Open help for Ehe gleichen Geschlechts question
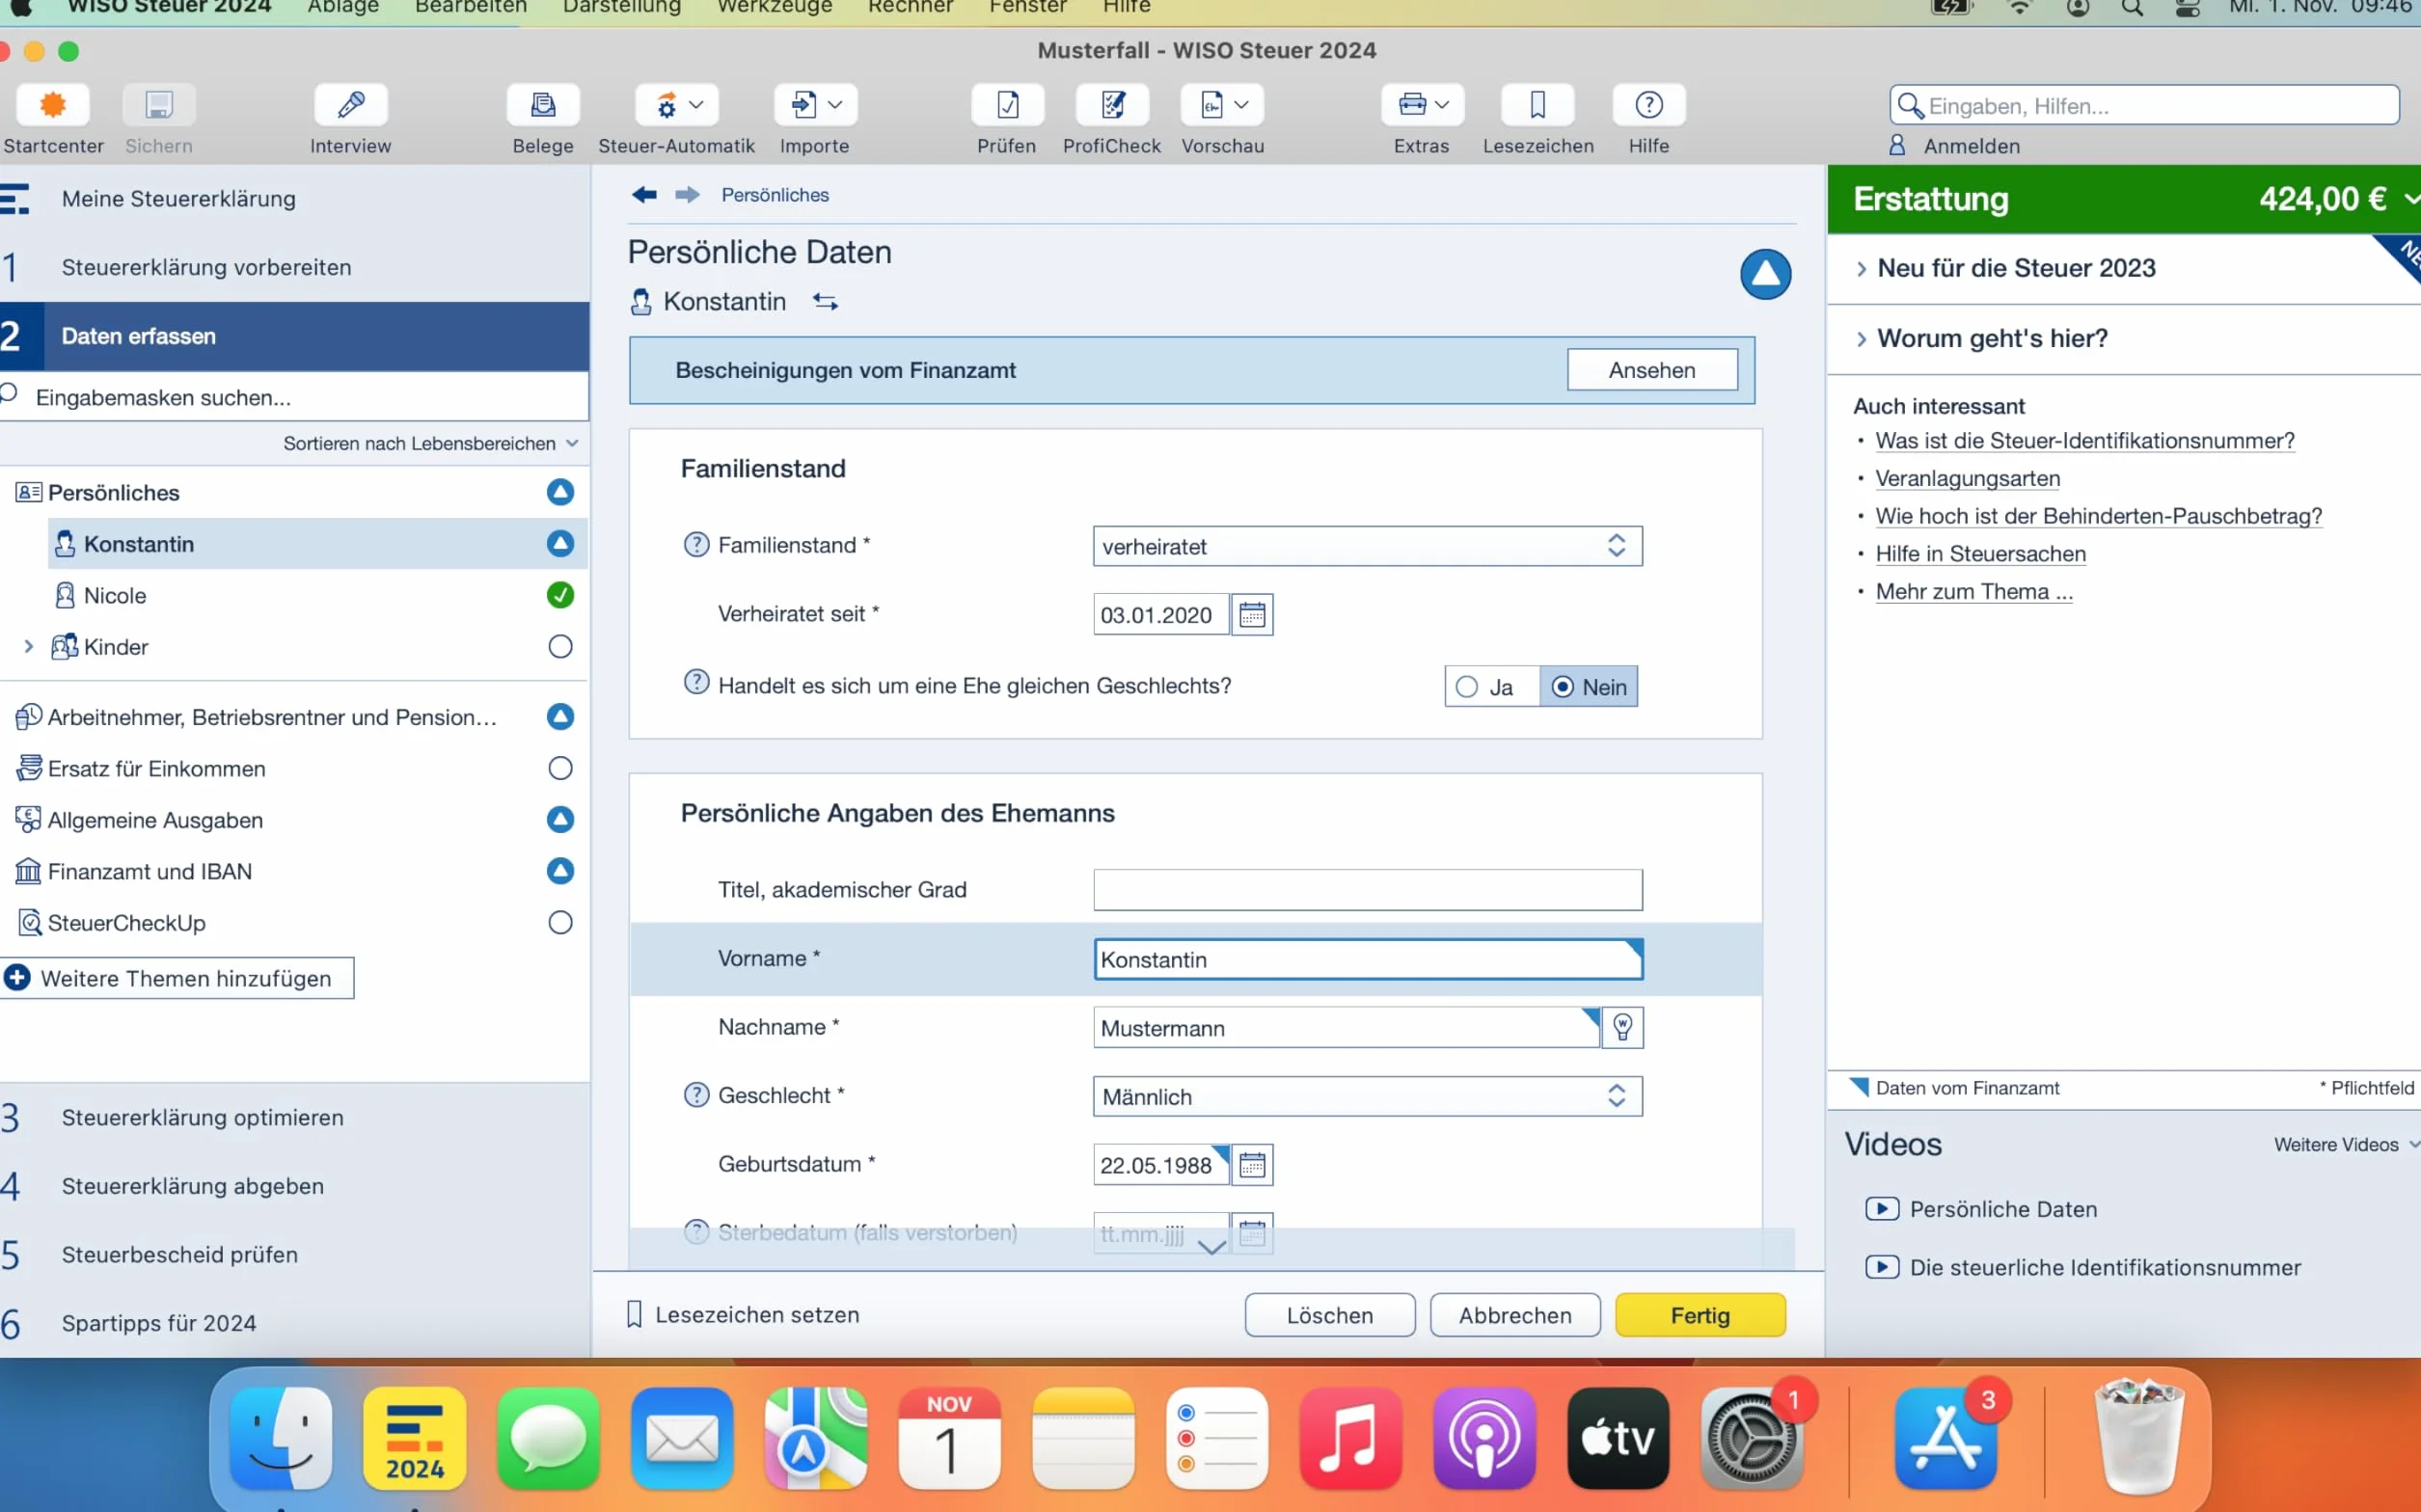 pos(696,683)
